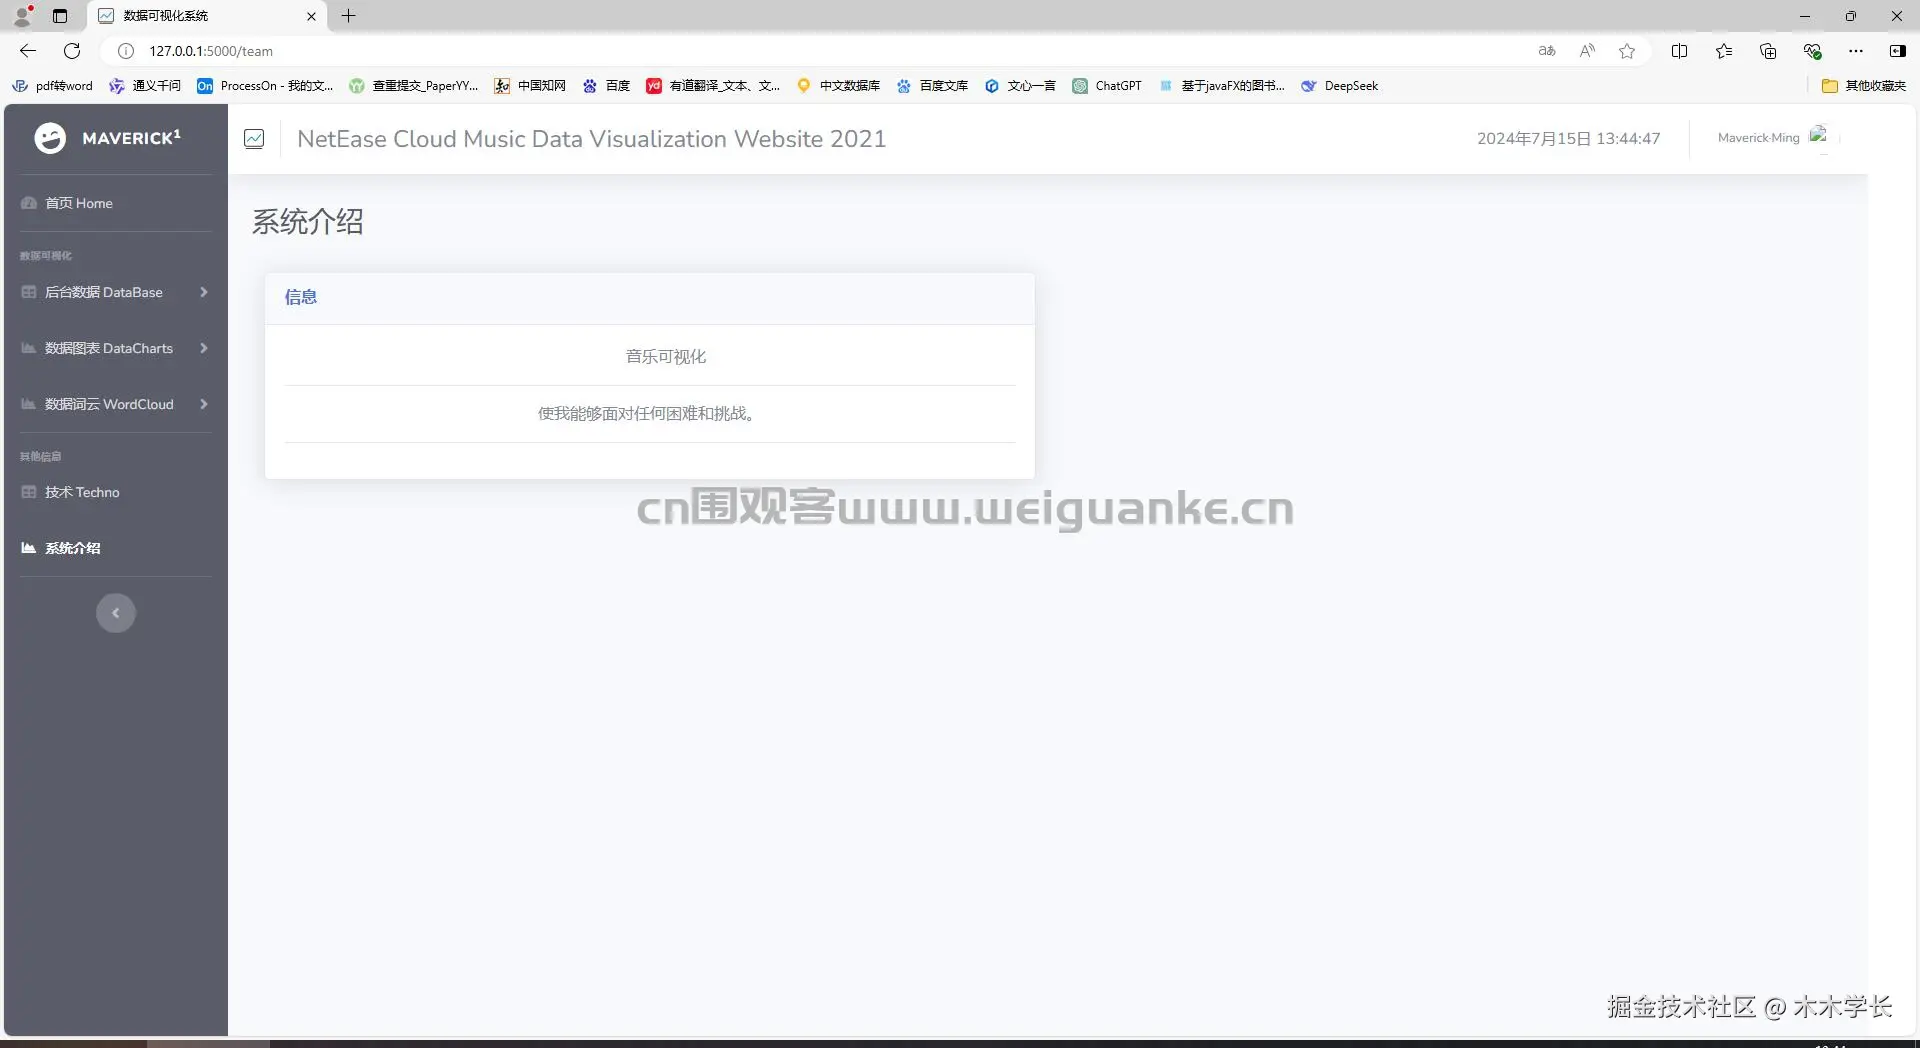Open 中国知网 bookmark
This screenshot has height=1048, width=1920.
pos(530,86)
